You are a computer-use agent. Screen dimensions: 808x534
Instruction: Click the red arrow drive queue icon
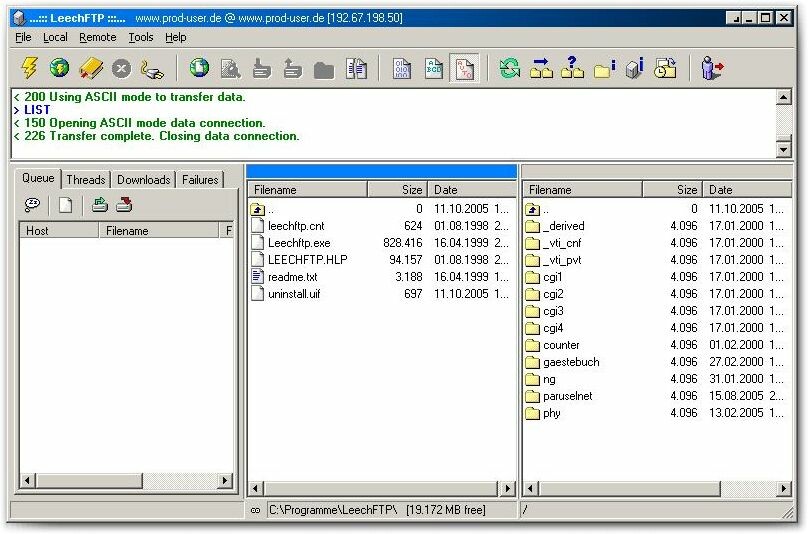(124, 205)
